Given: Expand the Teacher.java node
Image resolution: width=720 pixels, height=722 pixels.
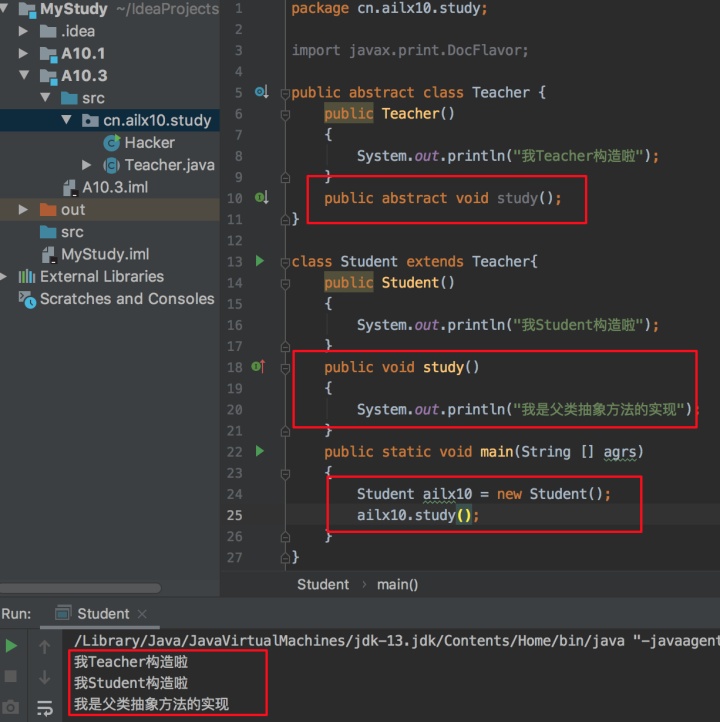Looking at the screenshot, I should (x=86, y=164).
